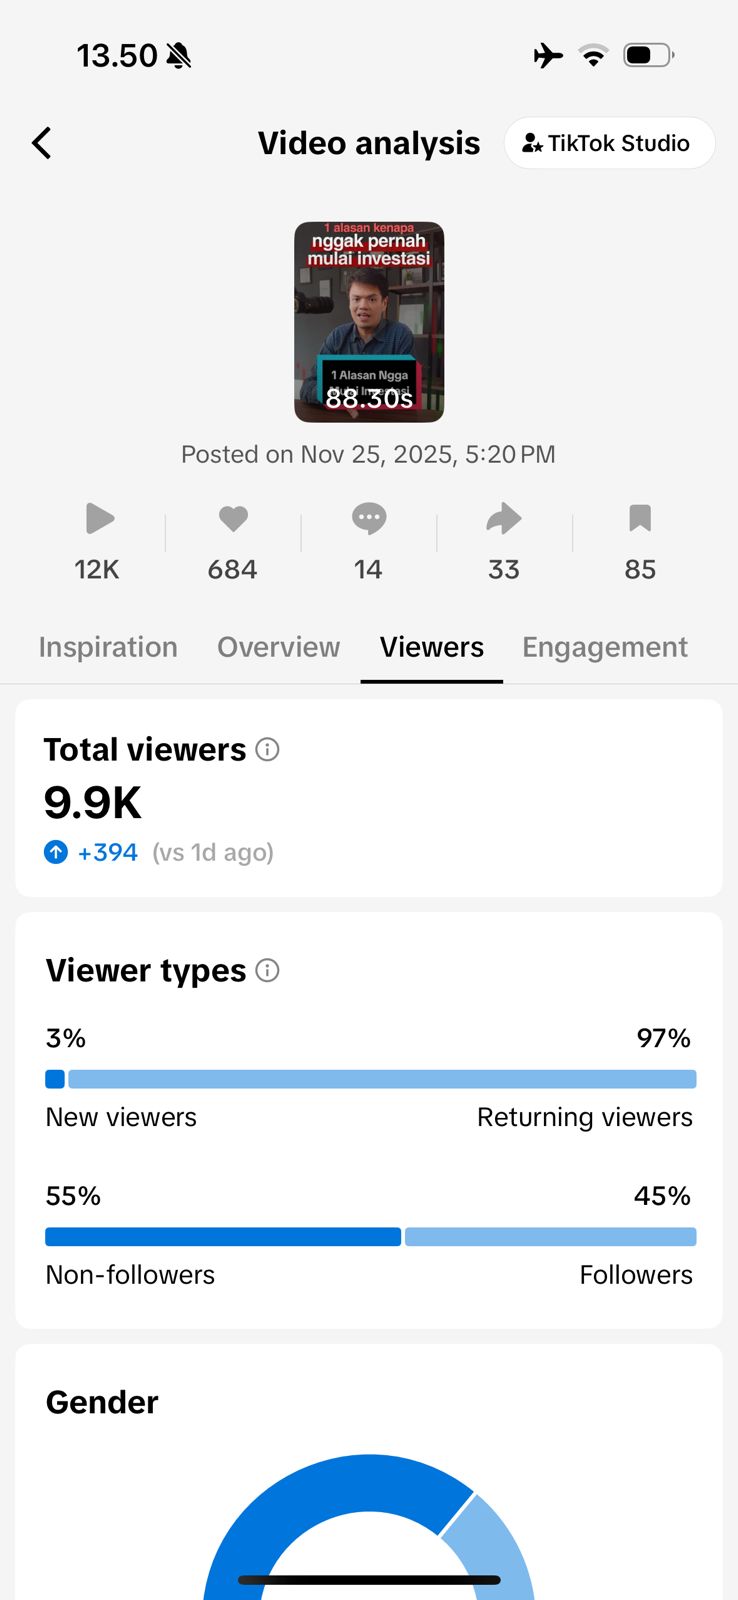Tap the heart likes icon
This screenshot has width=738, height=1600.
233,518
